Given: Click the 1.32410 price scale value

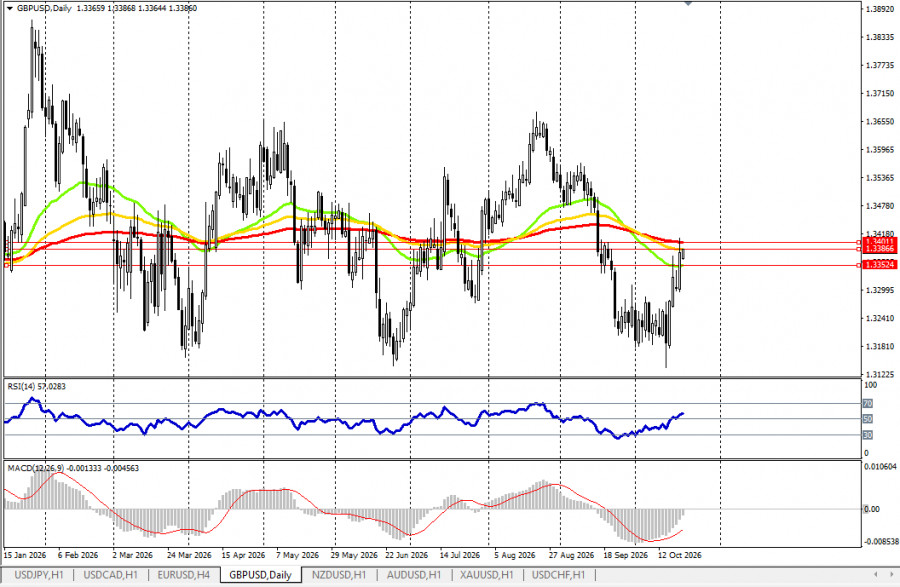Looking at the screenshot, I should 880,318.
